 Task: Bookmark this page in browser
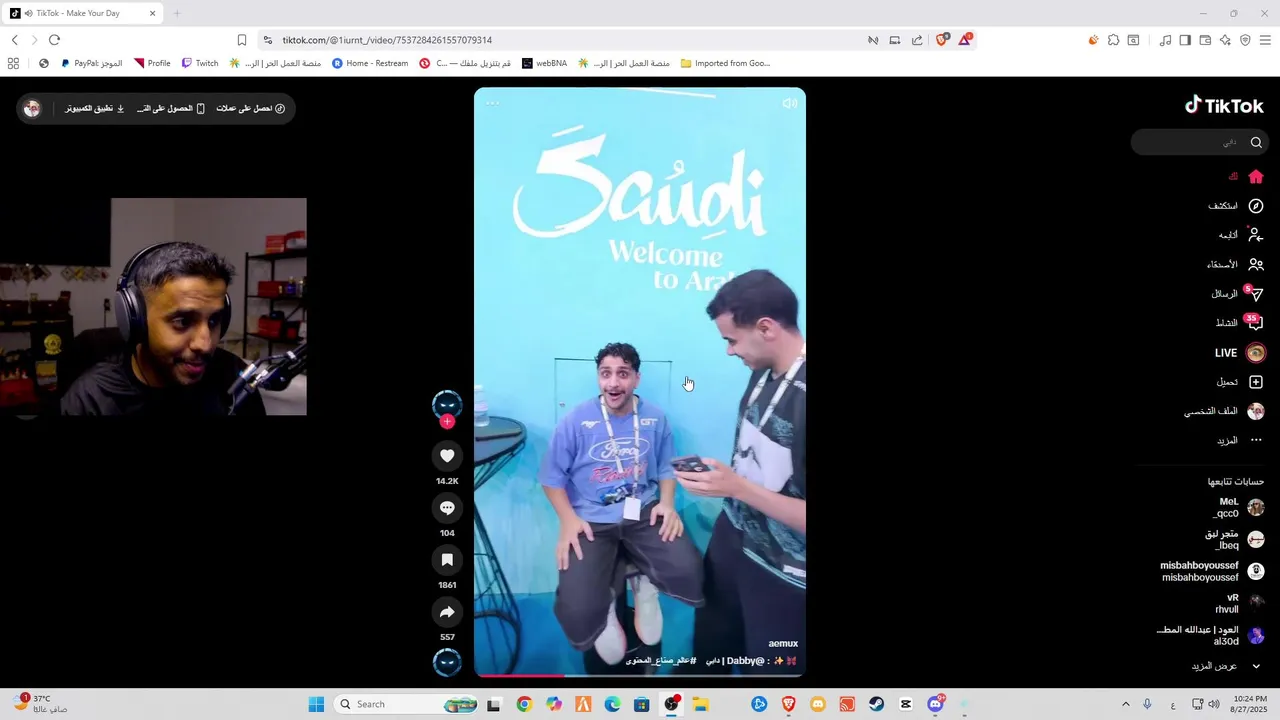(242, 40)
